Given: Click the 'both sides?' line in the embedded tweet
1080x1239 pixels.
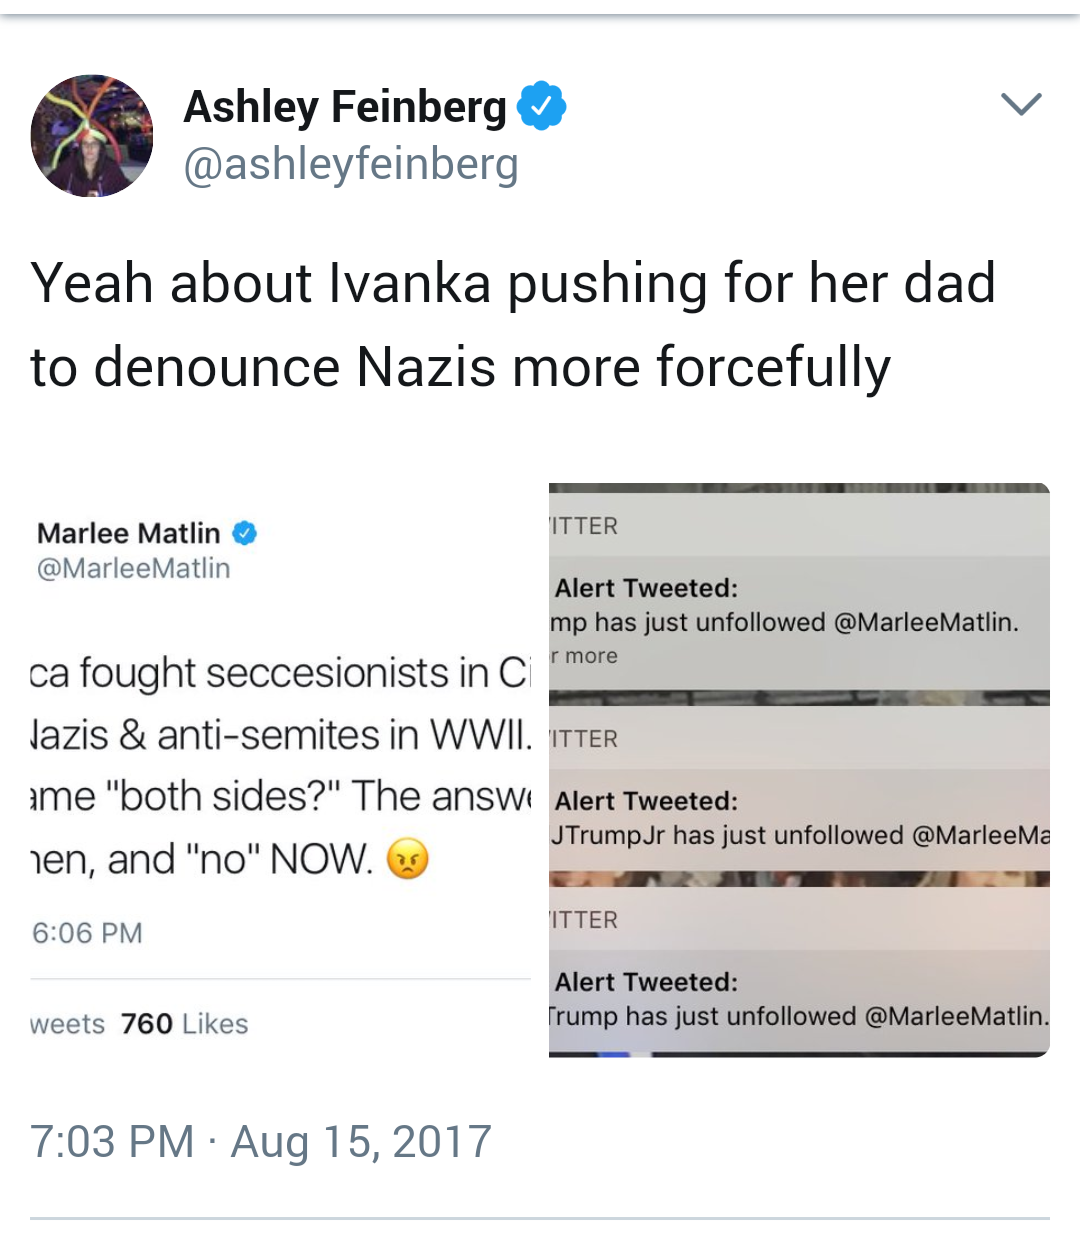Looking at the screenshot, I should point(280,797).
